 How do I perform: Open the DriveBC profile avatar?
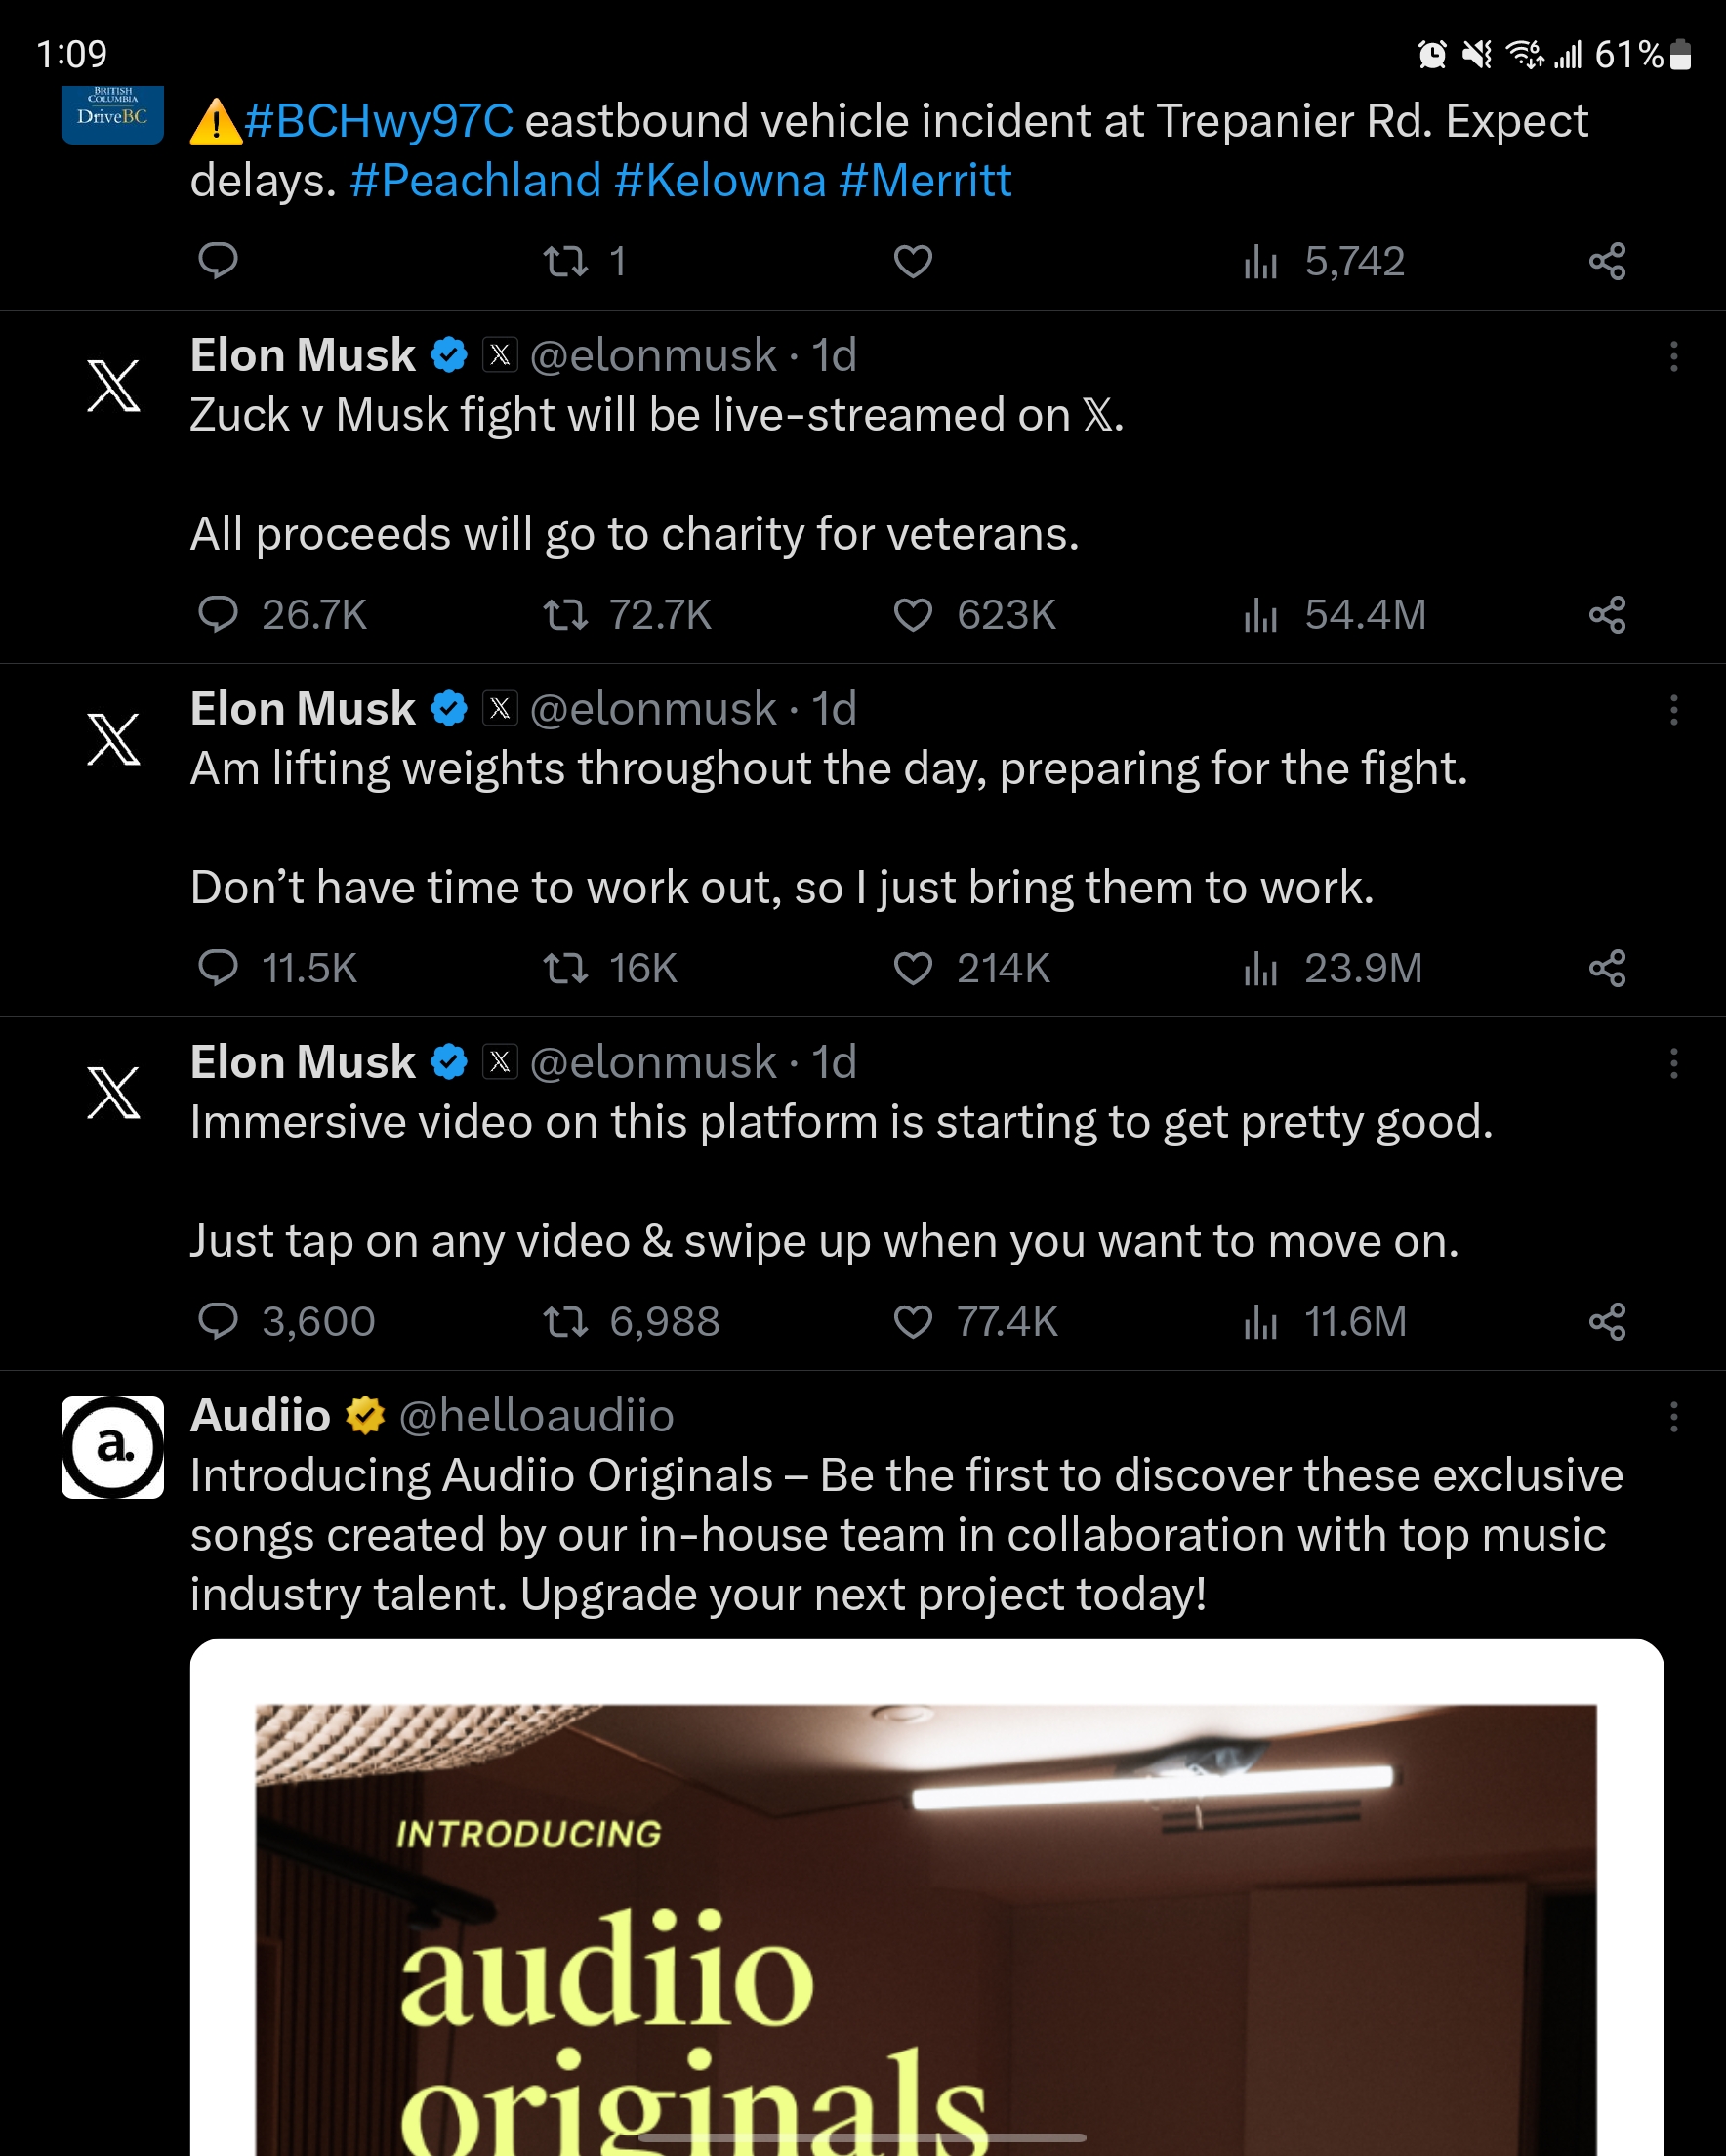112,115
